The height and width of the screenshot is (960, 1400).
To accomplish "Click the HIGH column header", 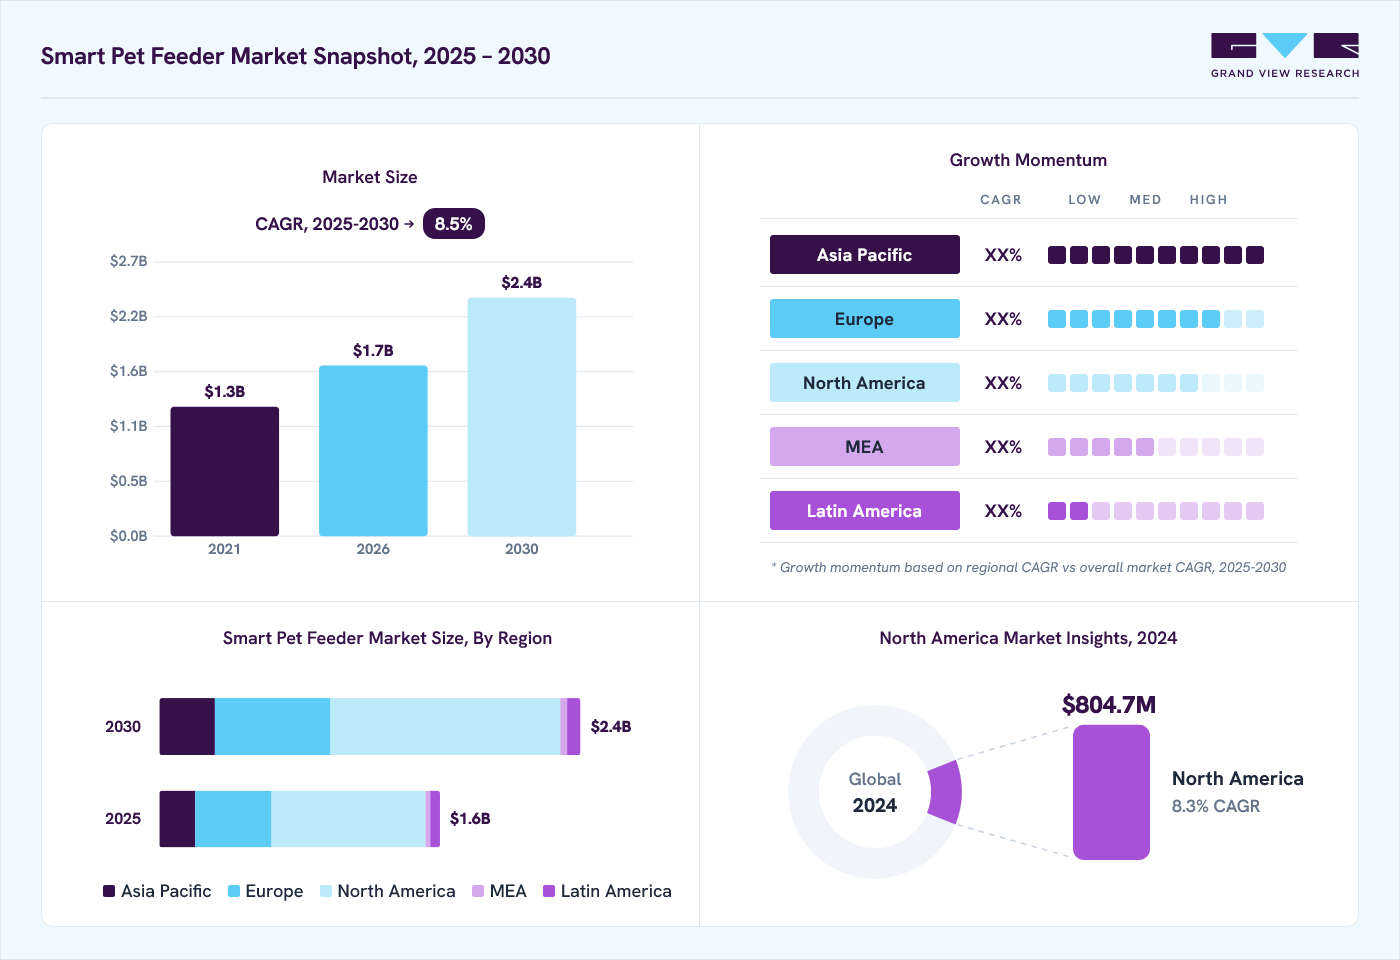I will click(1208, 200).
